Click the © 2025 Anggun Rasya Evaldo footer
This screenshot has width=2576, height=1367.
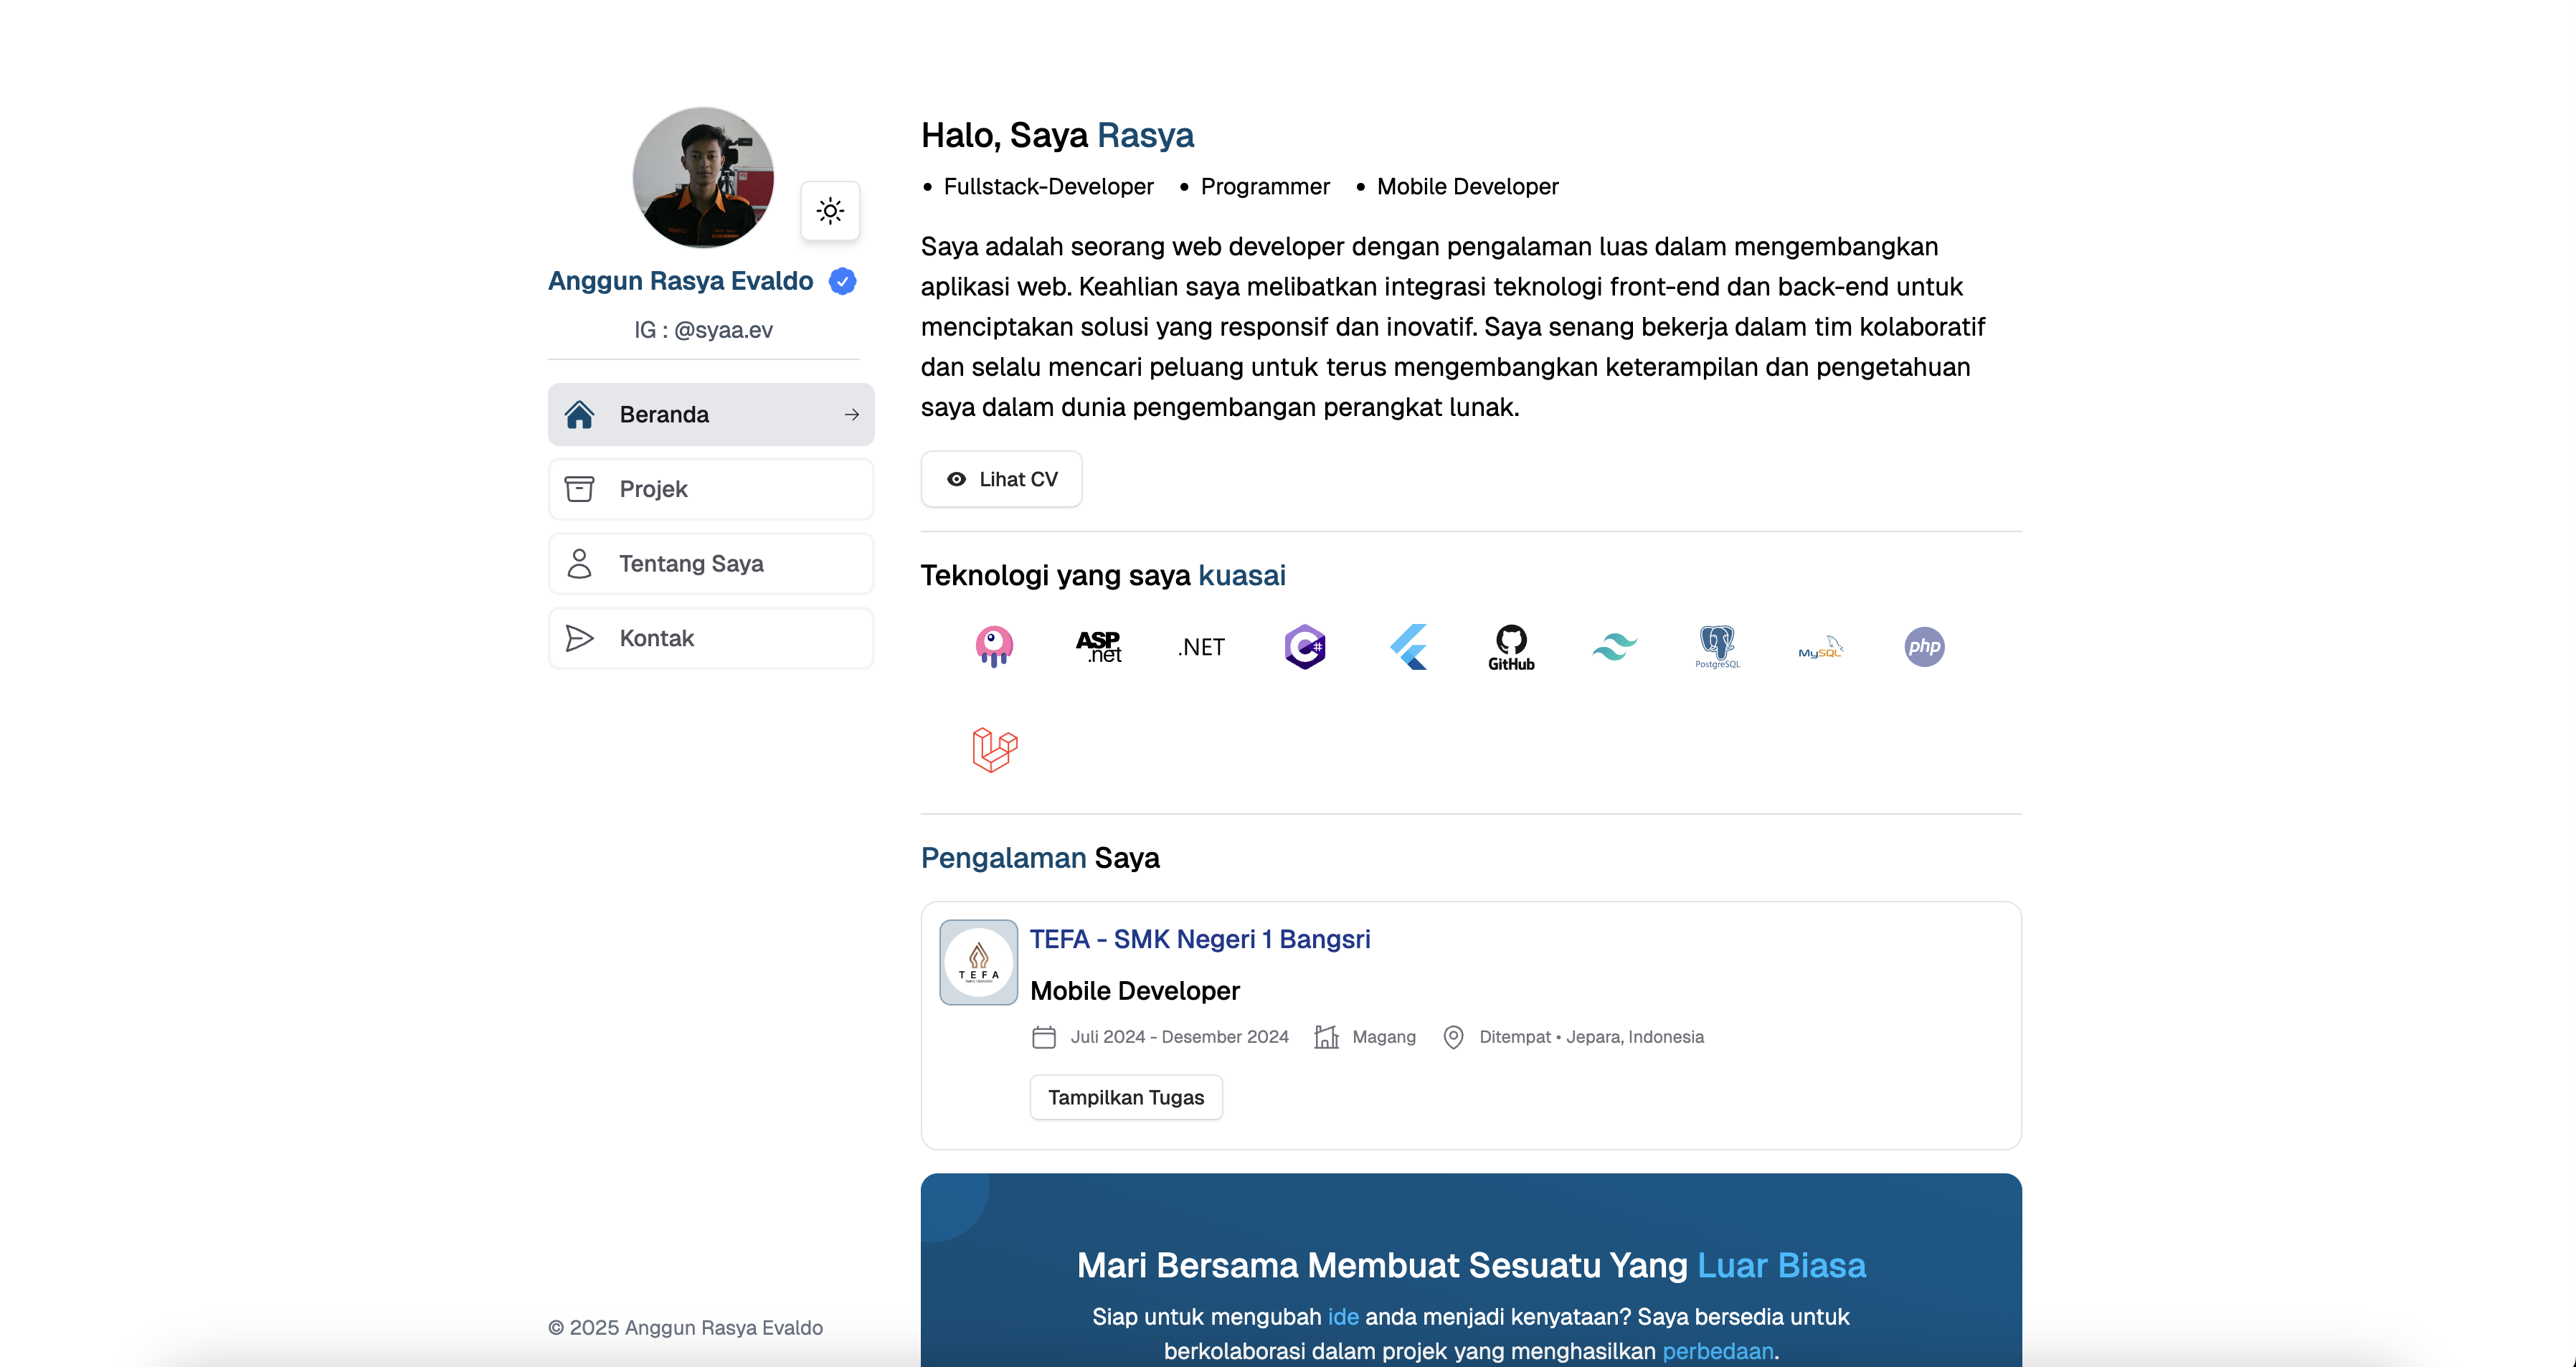(685, 1328)
